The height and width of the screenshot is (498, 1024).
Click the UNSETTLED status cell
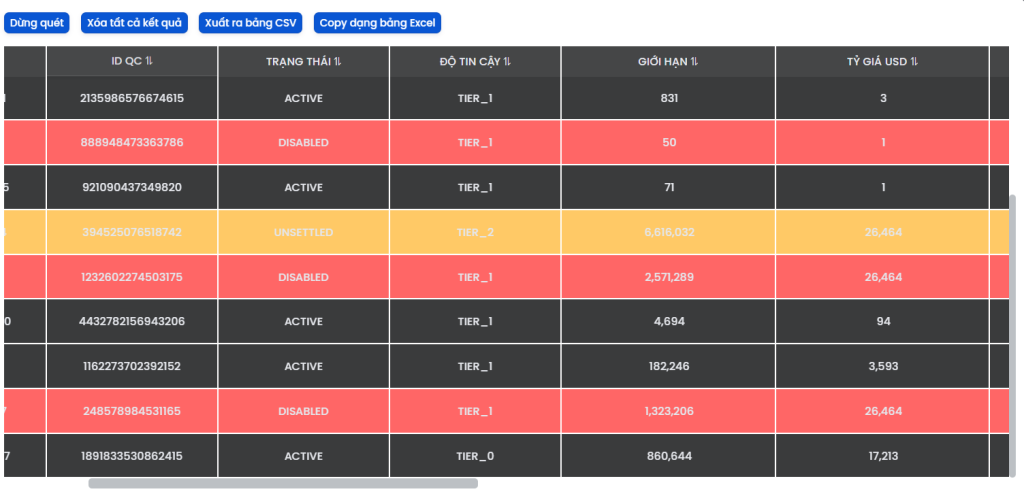[304, 232]
